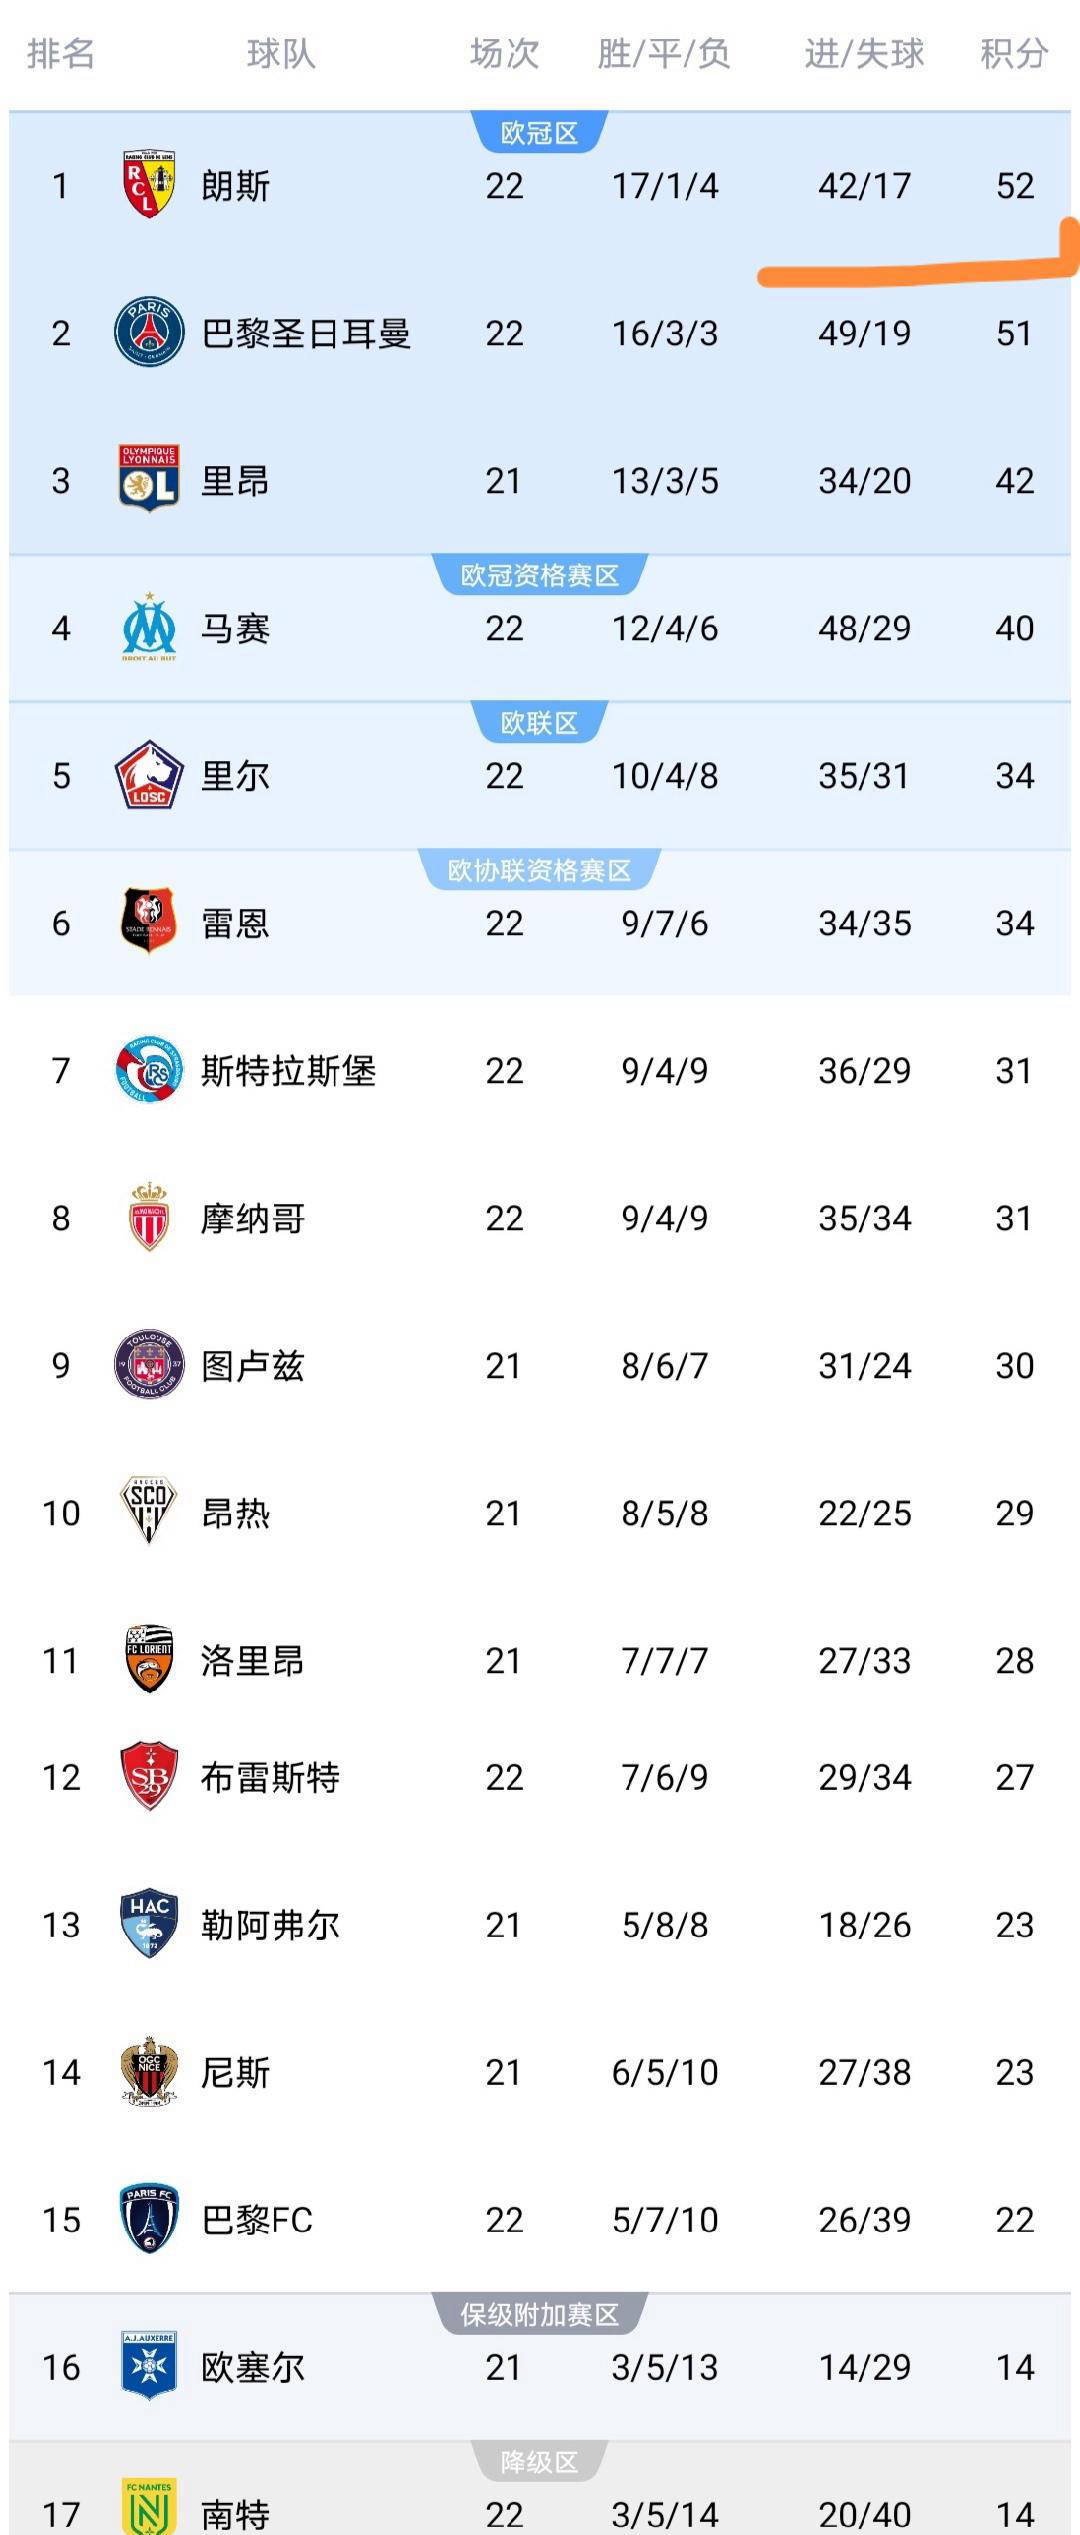Tap the Le Havre HAC logo
This screenshot has width=1080, height=2535.
149,1924
